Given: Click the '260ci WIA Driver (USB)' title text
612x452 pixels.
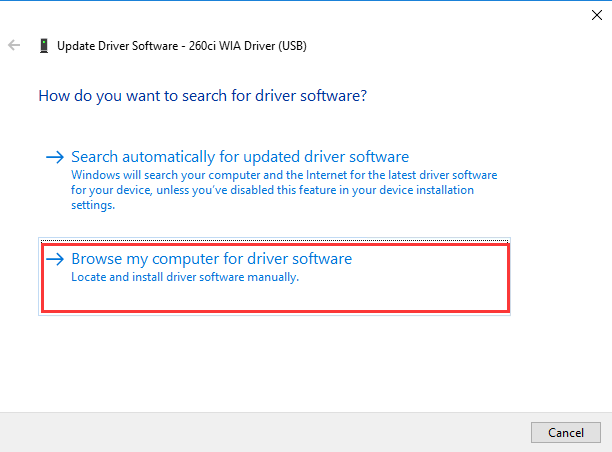Looking at the screenshot, I should click(x=248, y=46).
